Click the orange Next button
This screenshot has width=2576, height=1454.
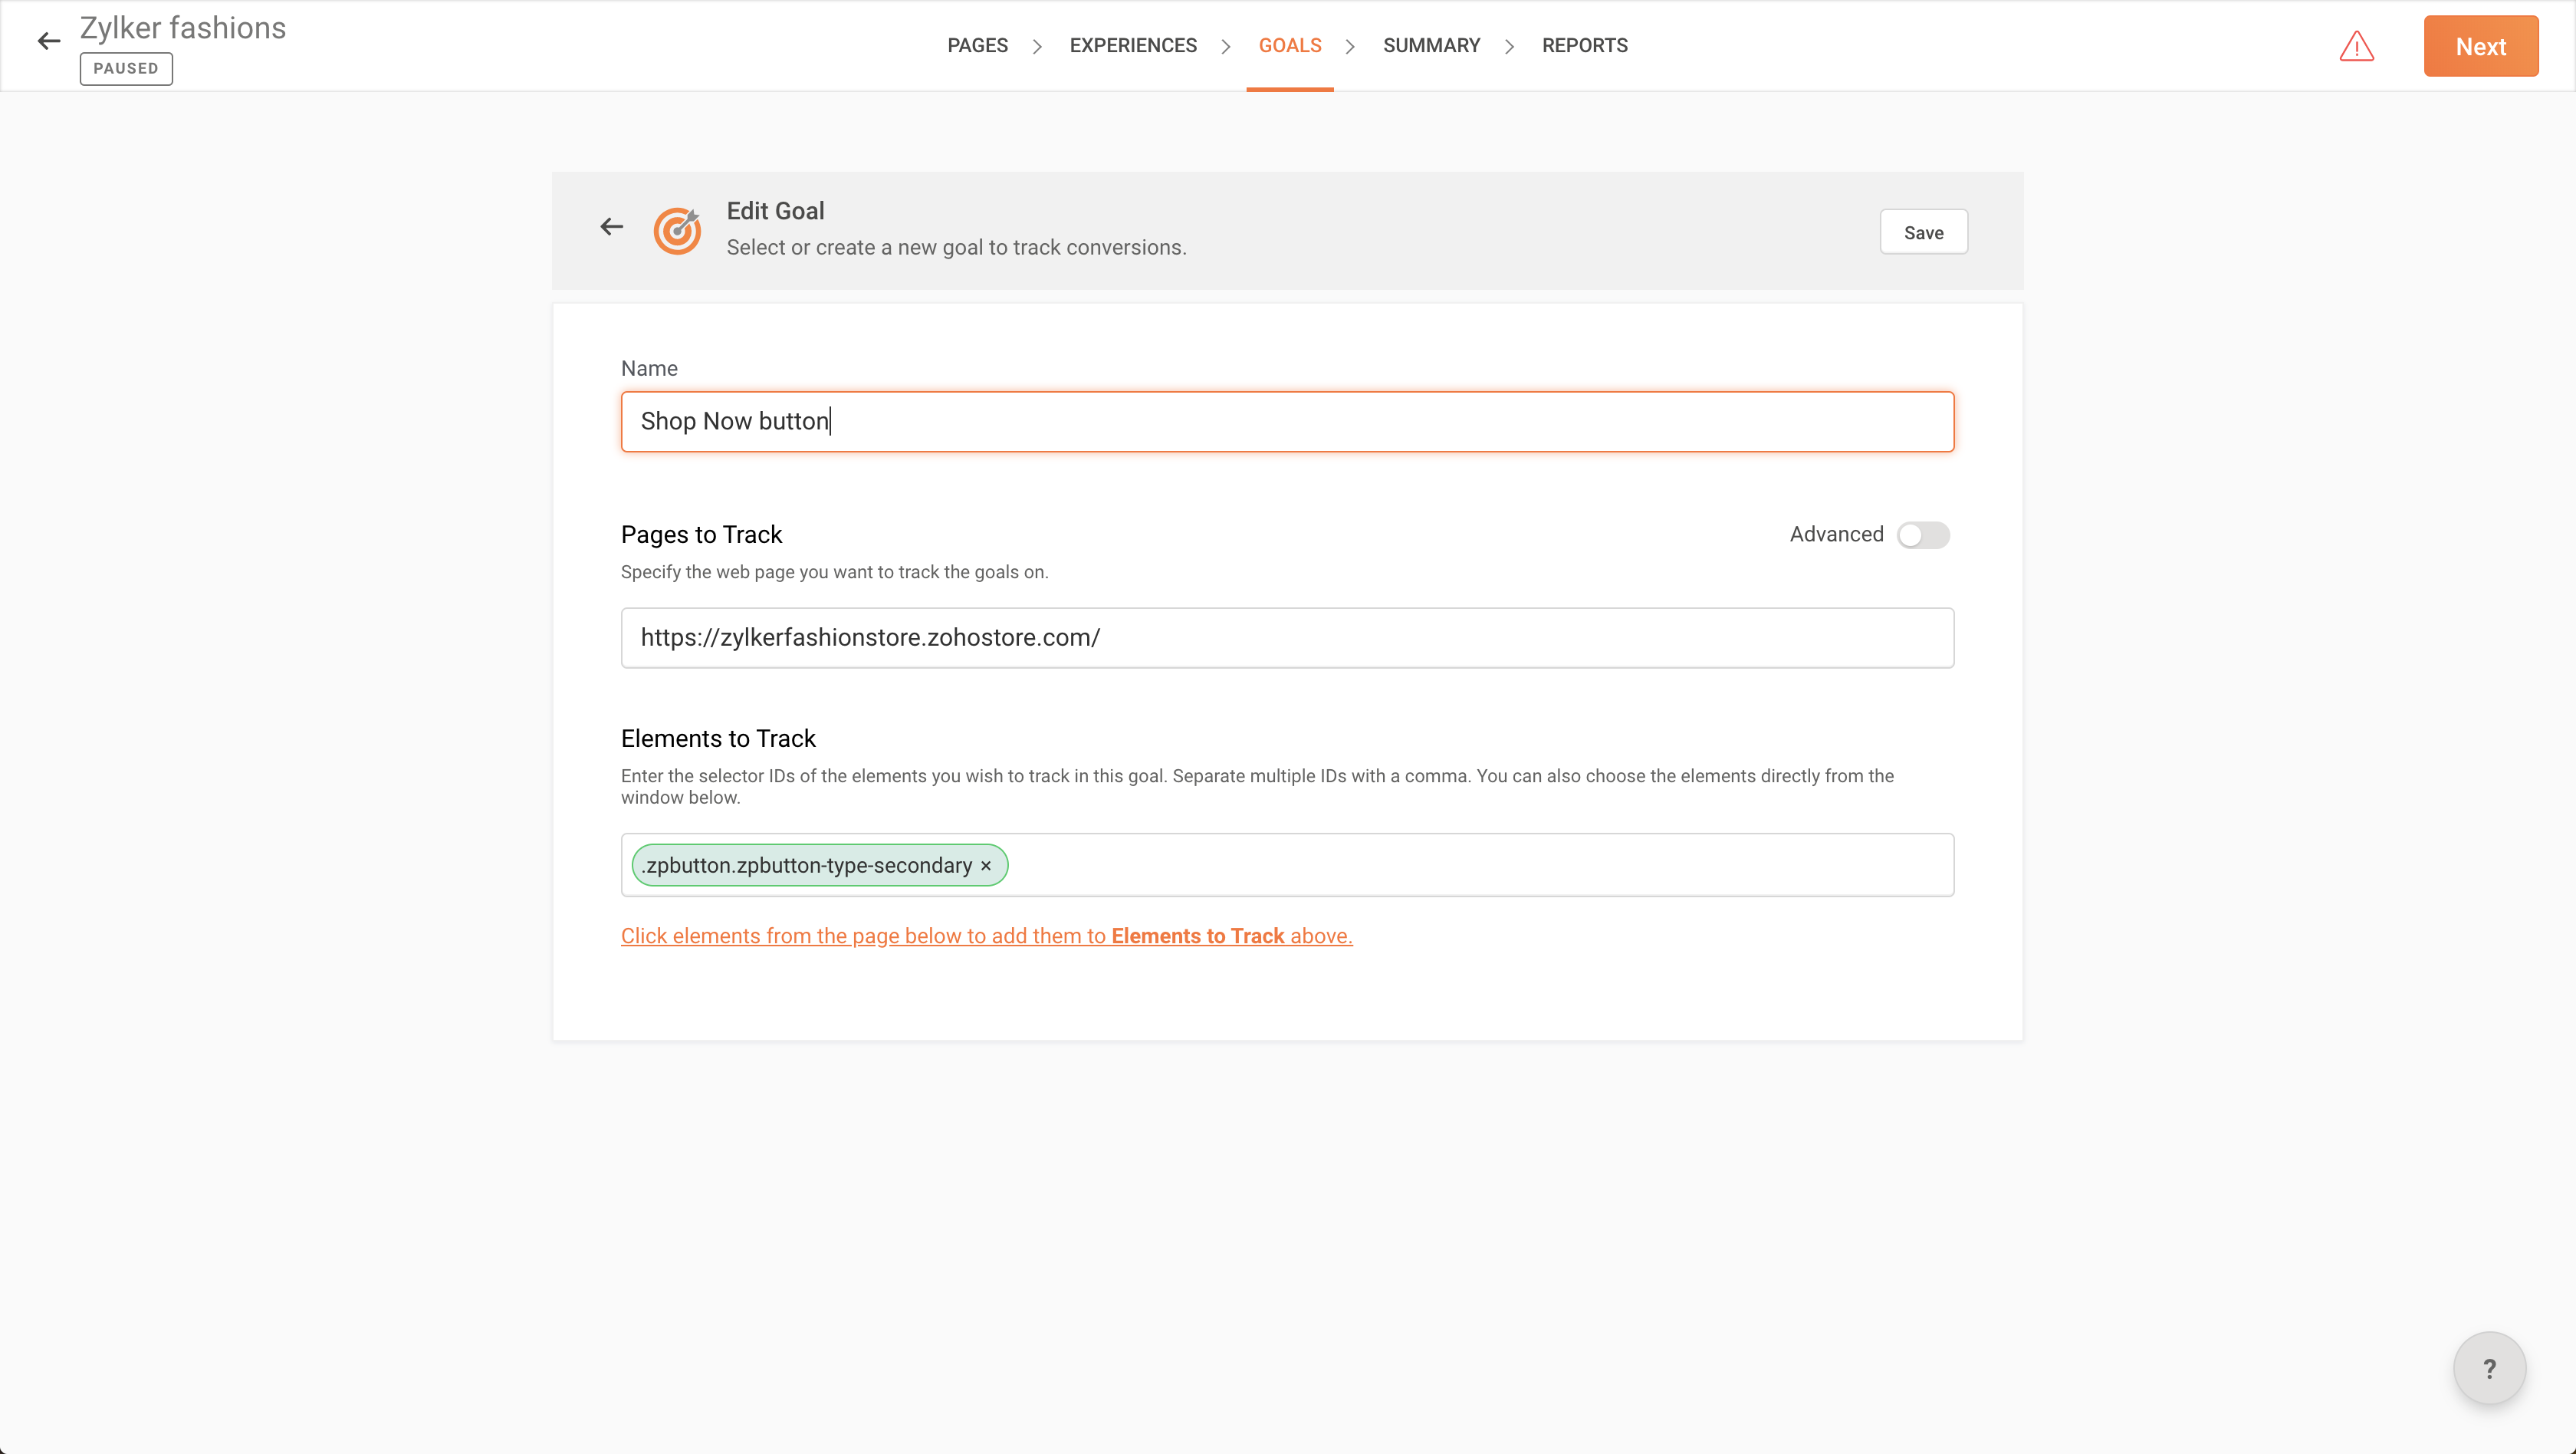pyautogui.click(x=2480, y=46)
